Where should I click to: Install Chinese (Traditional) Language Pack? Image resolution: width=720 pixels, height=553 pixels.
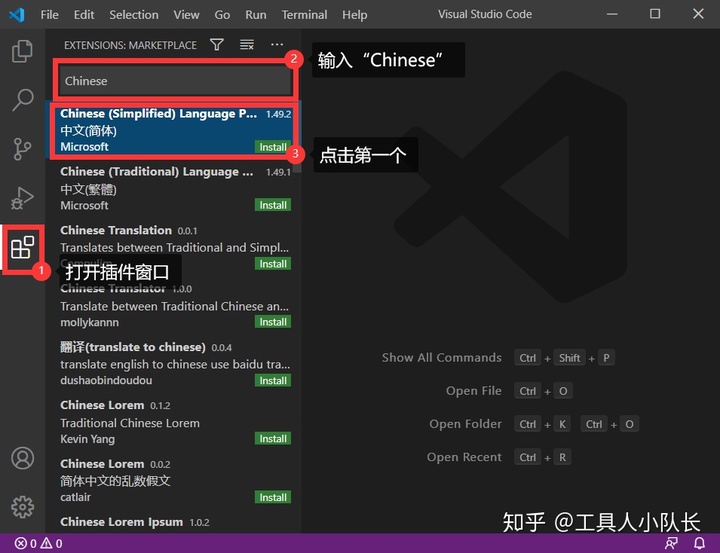[273, 205]
